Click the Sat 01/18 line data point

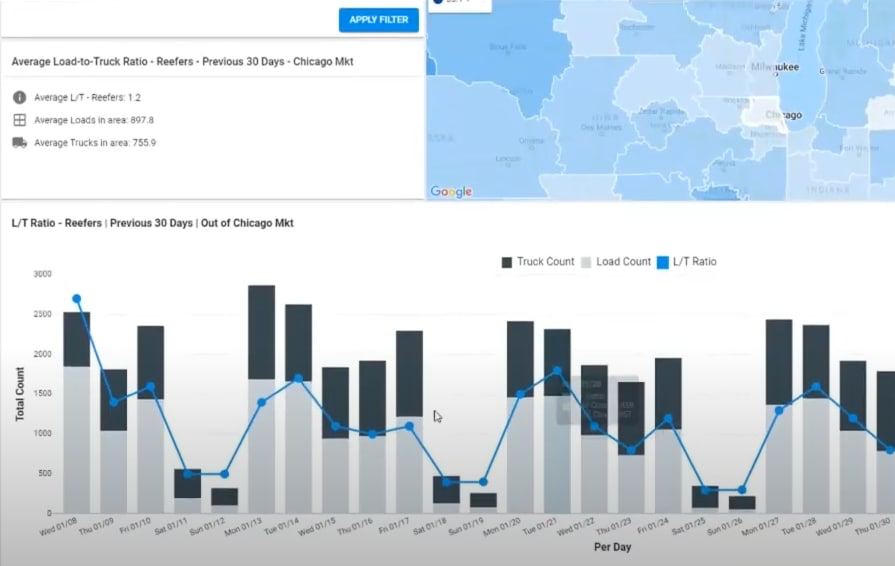[x=446, y=482]
